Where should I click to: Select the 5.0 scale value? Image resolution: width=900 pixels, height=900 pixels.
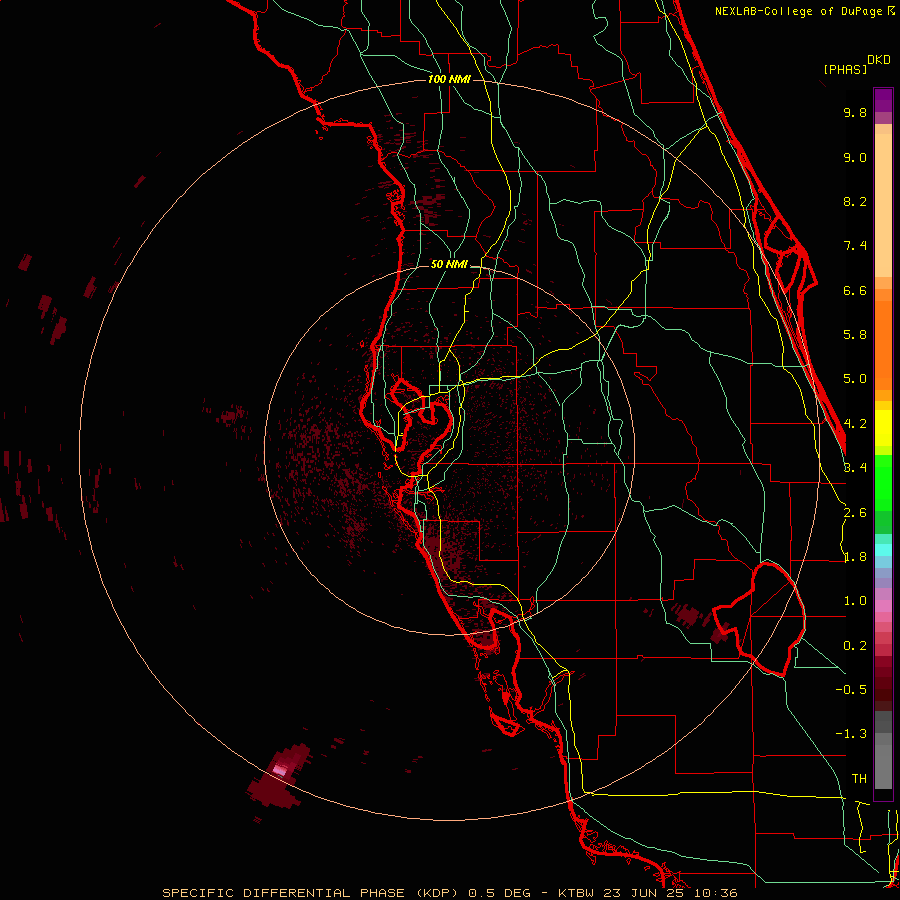coord(855,379)
